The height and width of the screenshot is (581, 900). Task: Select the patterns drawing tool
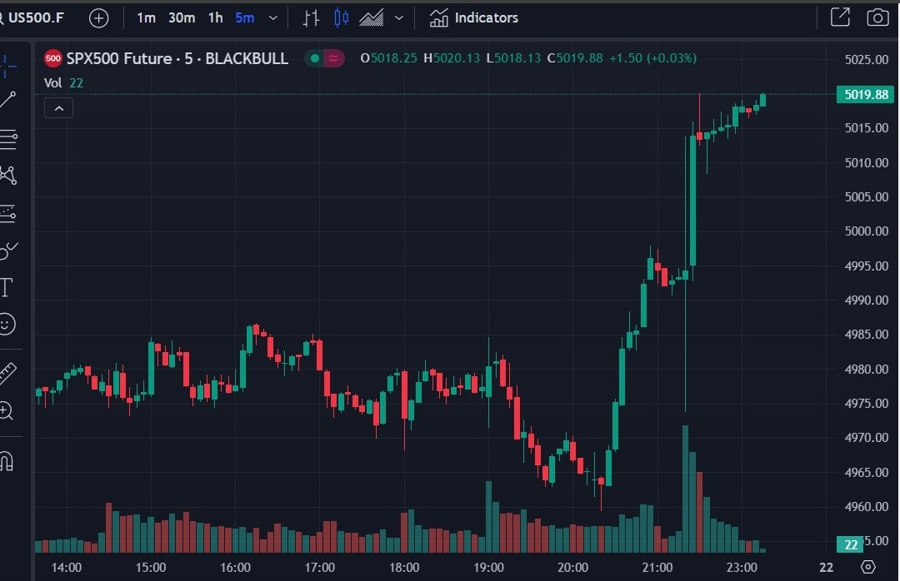point(8,176)
